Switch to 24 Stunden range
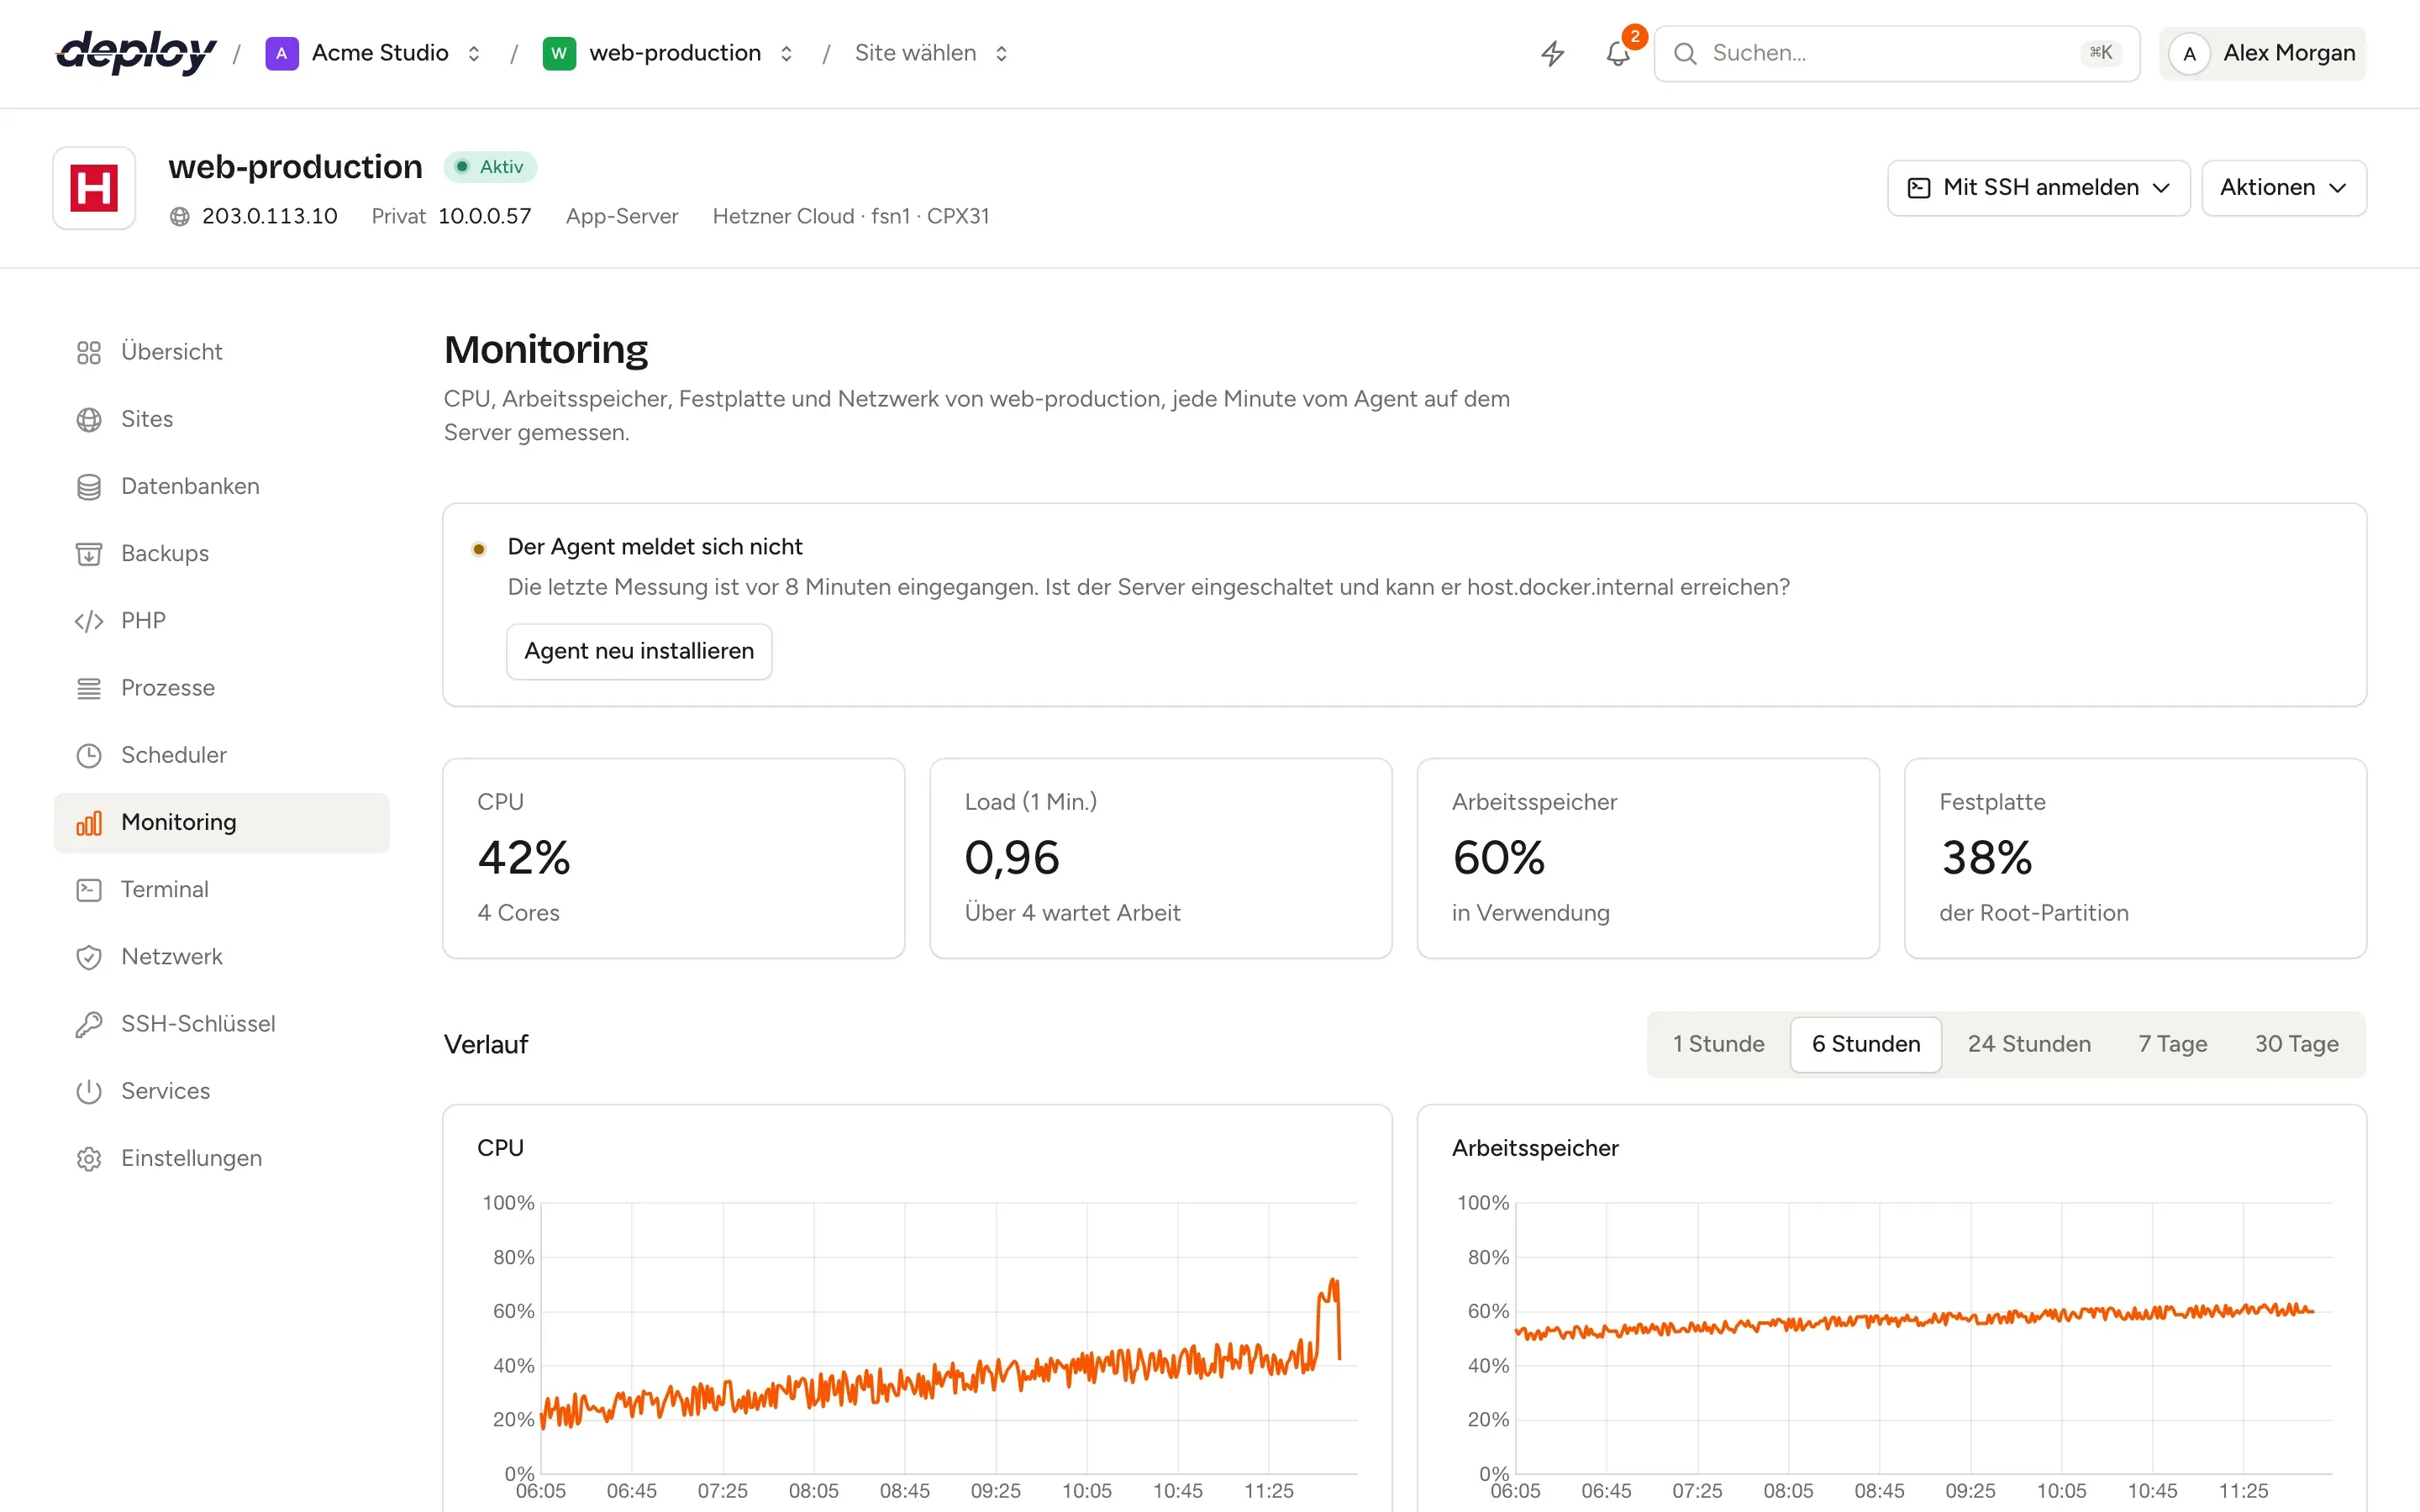Viewport: 2420px width, 1512px height. point(2029,1044)
